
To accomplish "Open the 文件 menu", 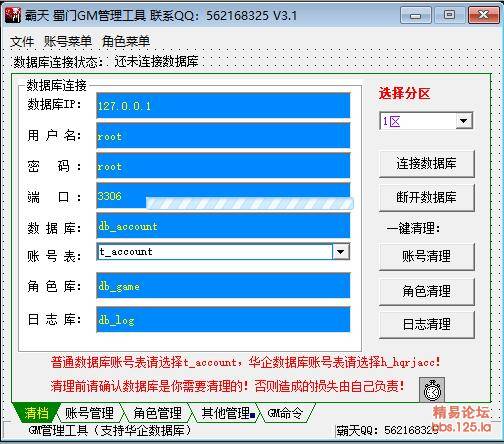I will pyautogui.click(x=22, y=42).
